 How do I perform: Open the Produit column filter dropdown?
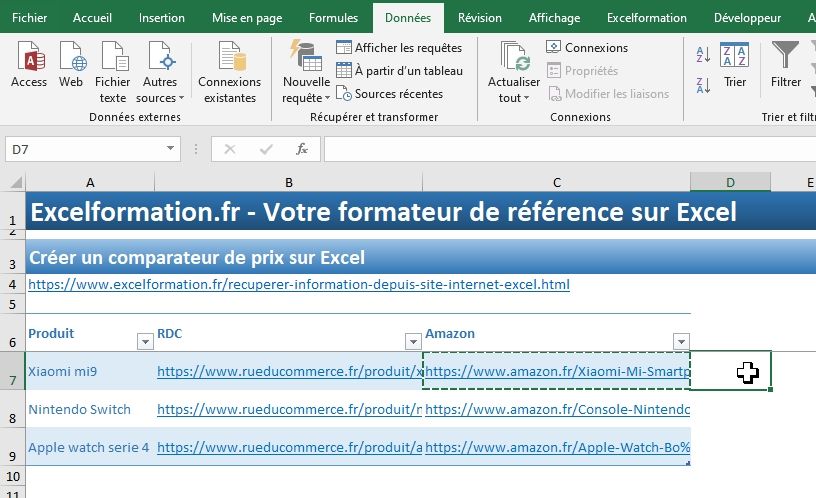[x=145, y=341]
